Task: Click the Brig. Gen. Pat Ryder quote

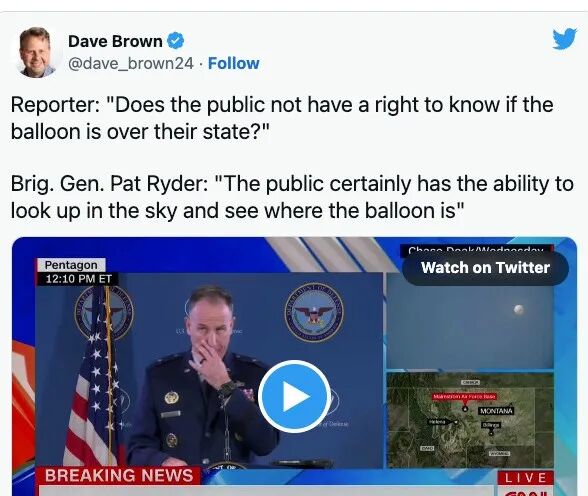Action: [x=292, y=197]
